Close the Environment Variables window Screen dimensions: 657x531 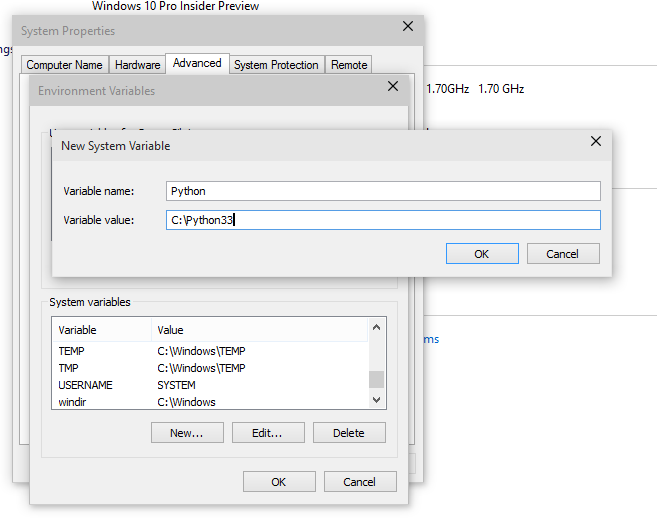(x=393, y=86)
